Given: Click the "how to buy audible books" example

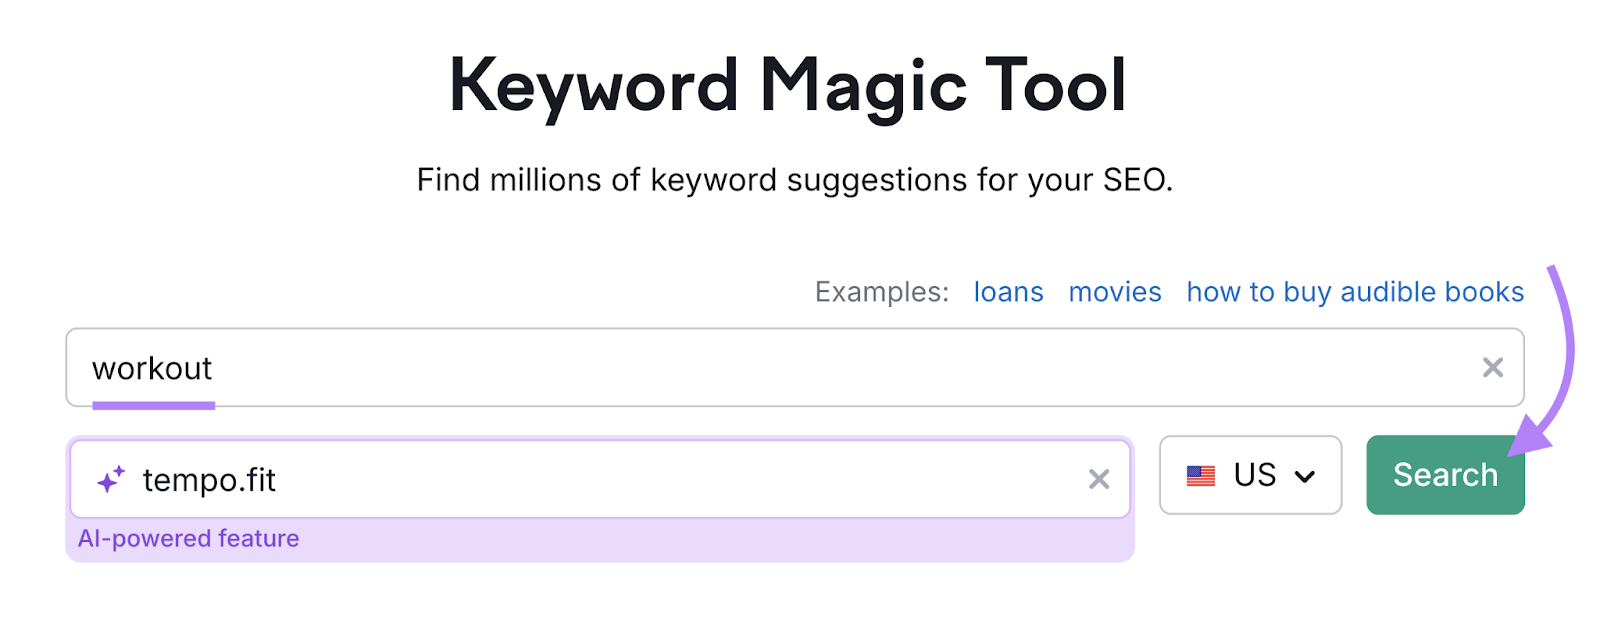Looking at the screenshot, I should (1354, 292).
